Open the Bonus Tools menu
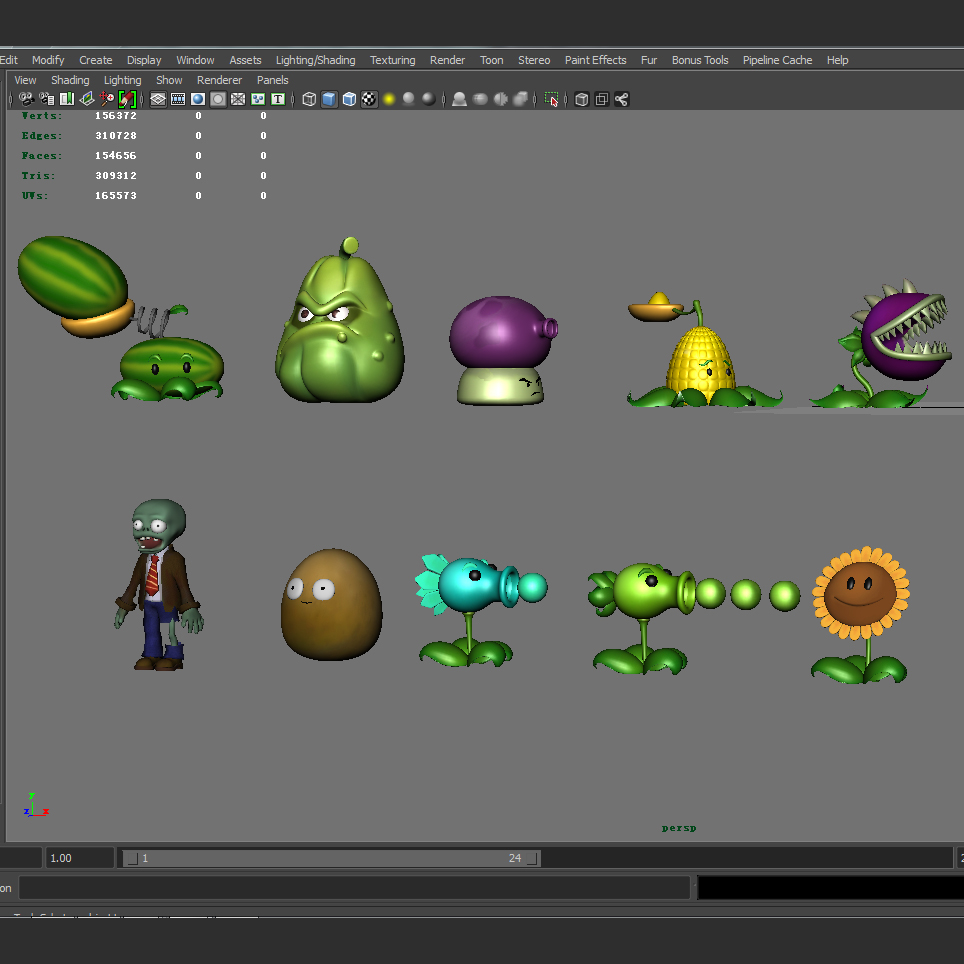Screen dimensions: 964x964 [699, 60]
